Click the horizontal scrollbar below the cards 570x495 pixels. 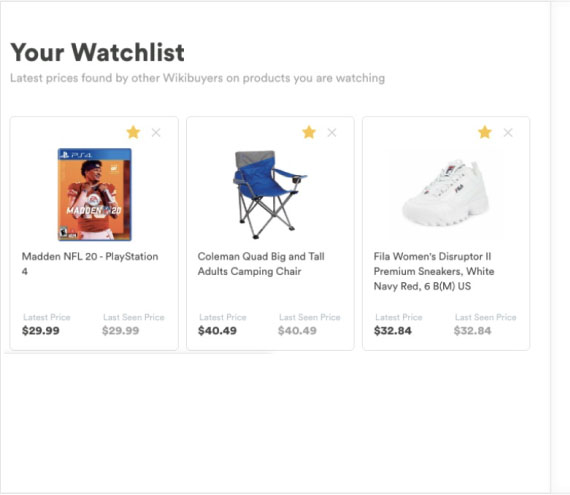tap(138, 353)
